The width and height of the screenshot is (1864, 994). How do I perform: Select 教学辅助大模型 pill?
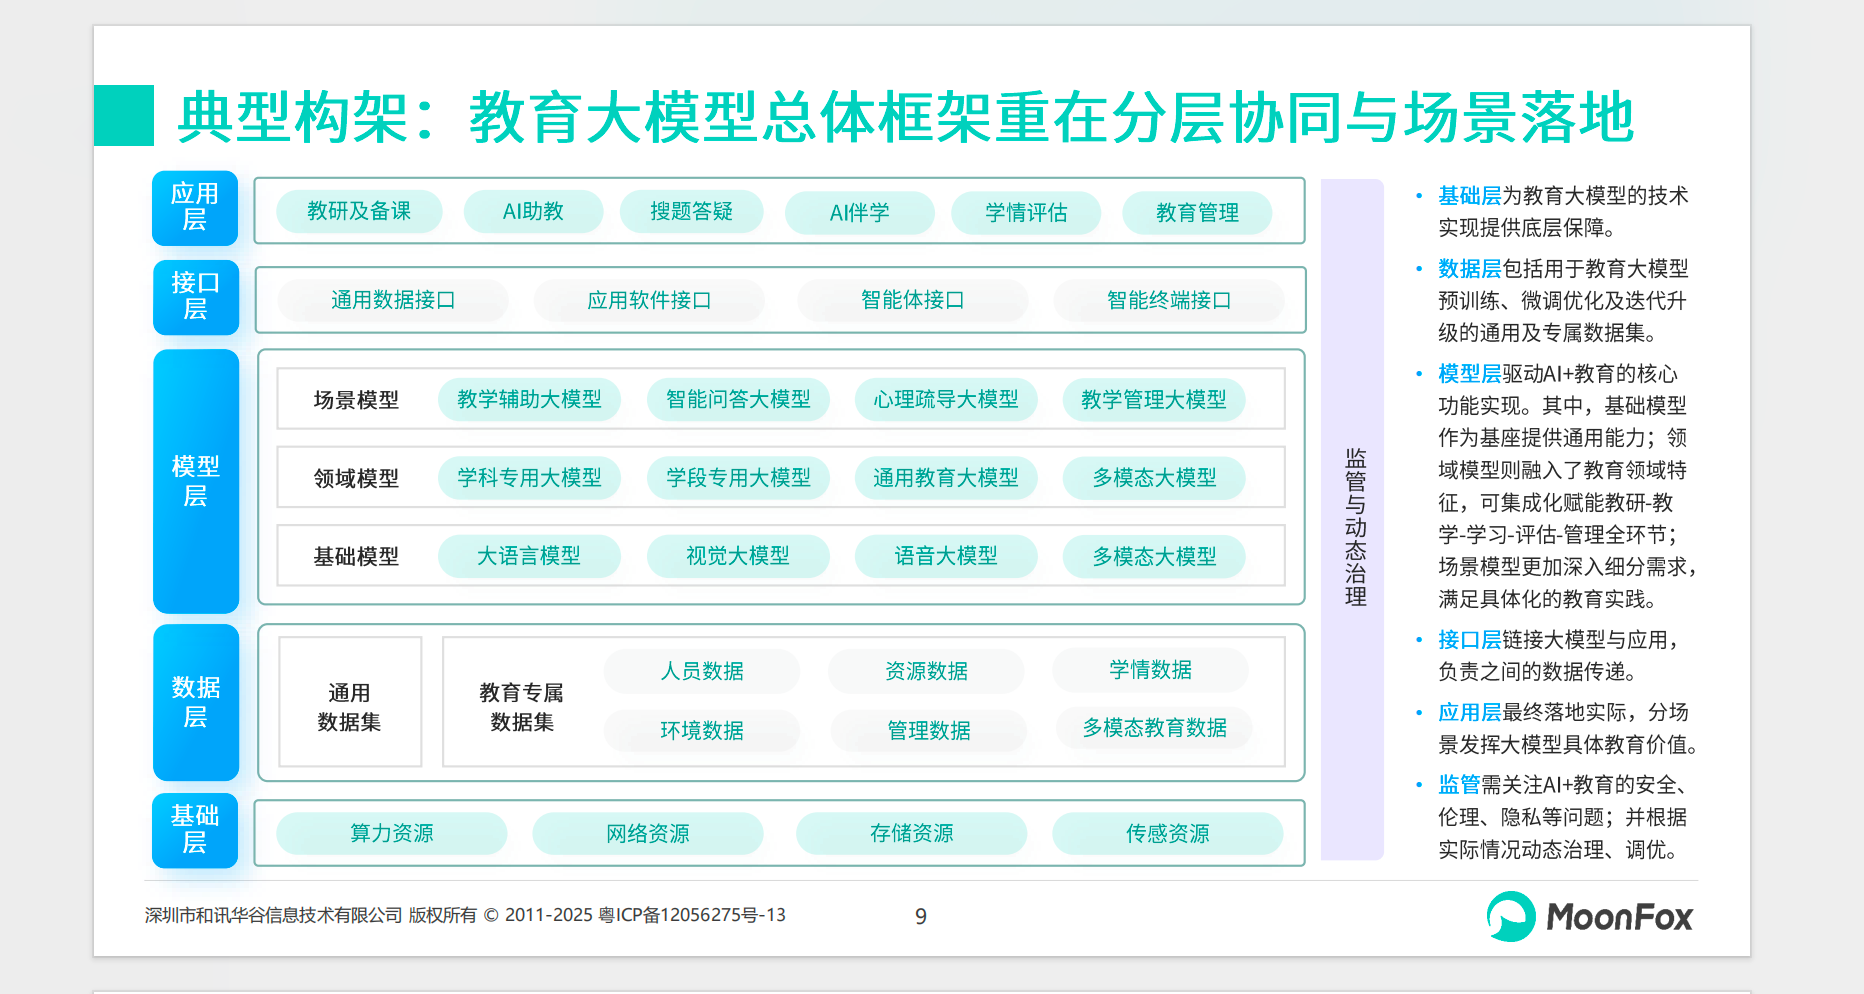(529, 399)
